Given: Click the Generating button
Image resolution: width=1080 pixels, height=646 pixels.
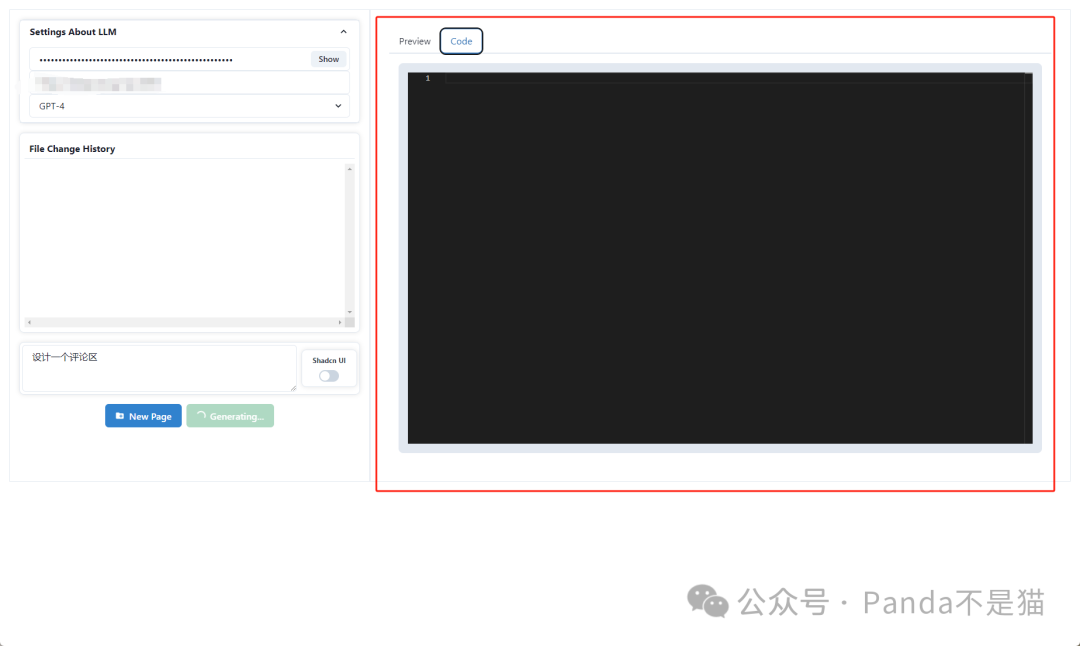Looking at the screenshot, I should coord(230,416).
